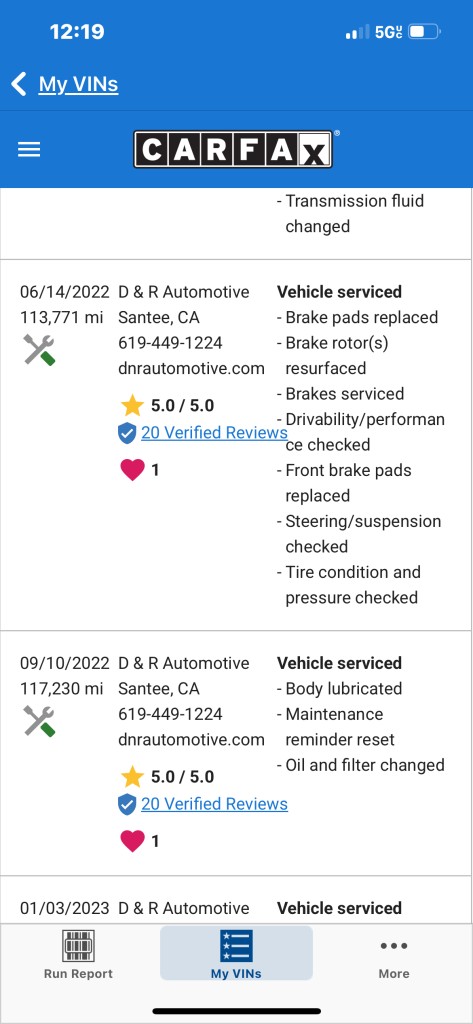Tap wrench icon for 06/14/2022 service

pyautogui.click(x=39, y=349)
